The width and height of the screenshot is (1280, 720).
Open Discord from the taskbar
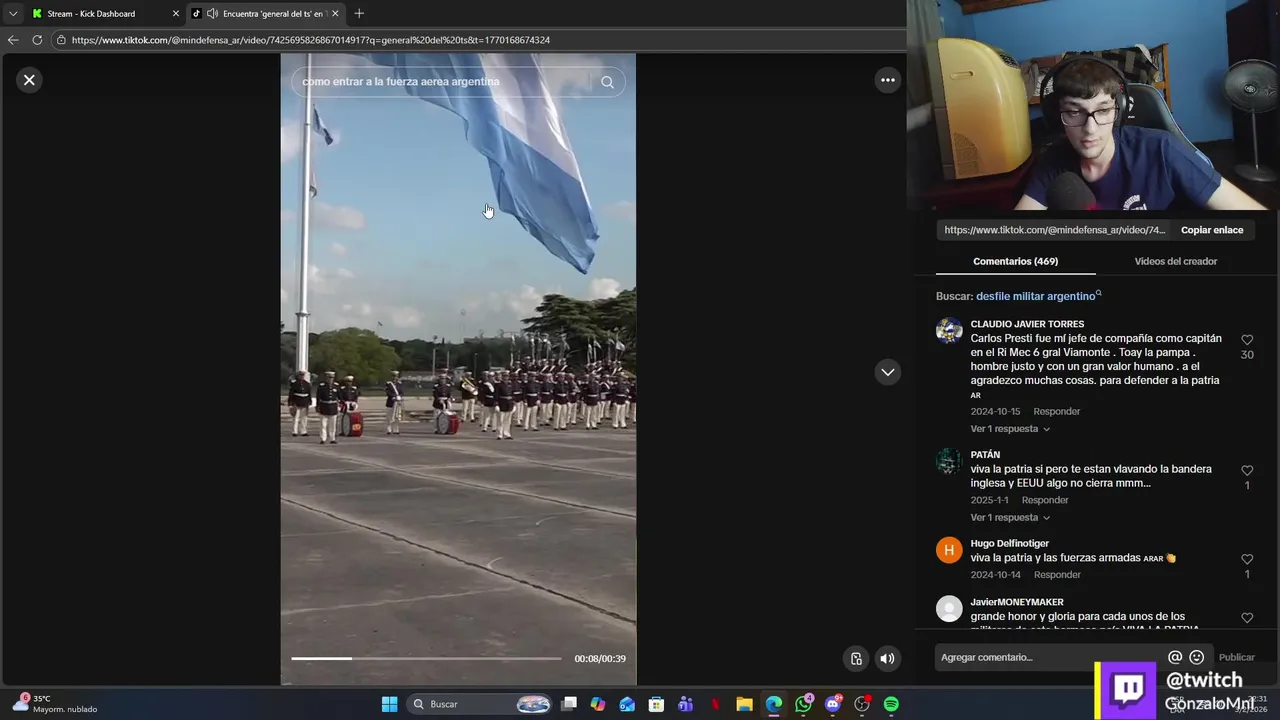(x=832, y=704)
